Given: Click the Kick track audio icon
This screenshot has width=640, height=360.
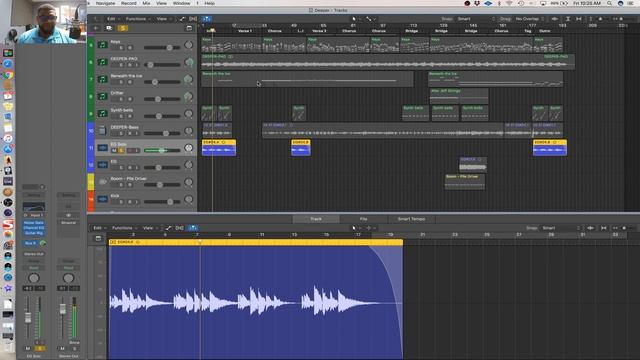Looking at the screenshot, I should (102, 199).
